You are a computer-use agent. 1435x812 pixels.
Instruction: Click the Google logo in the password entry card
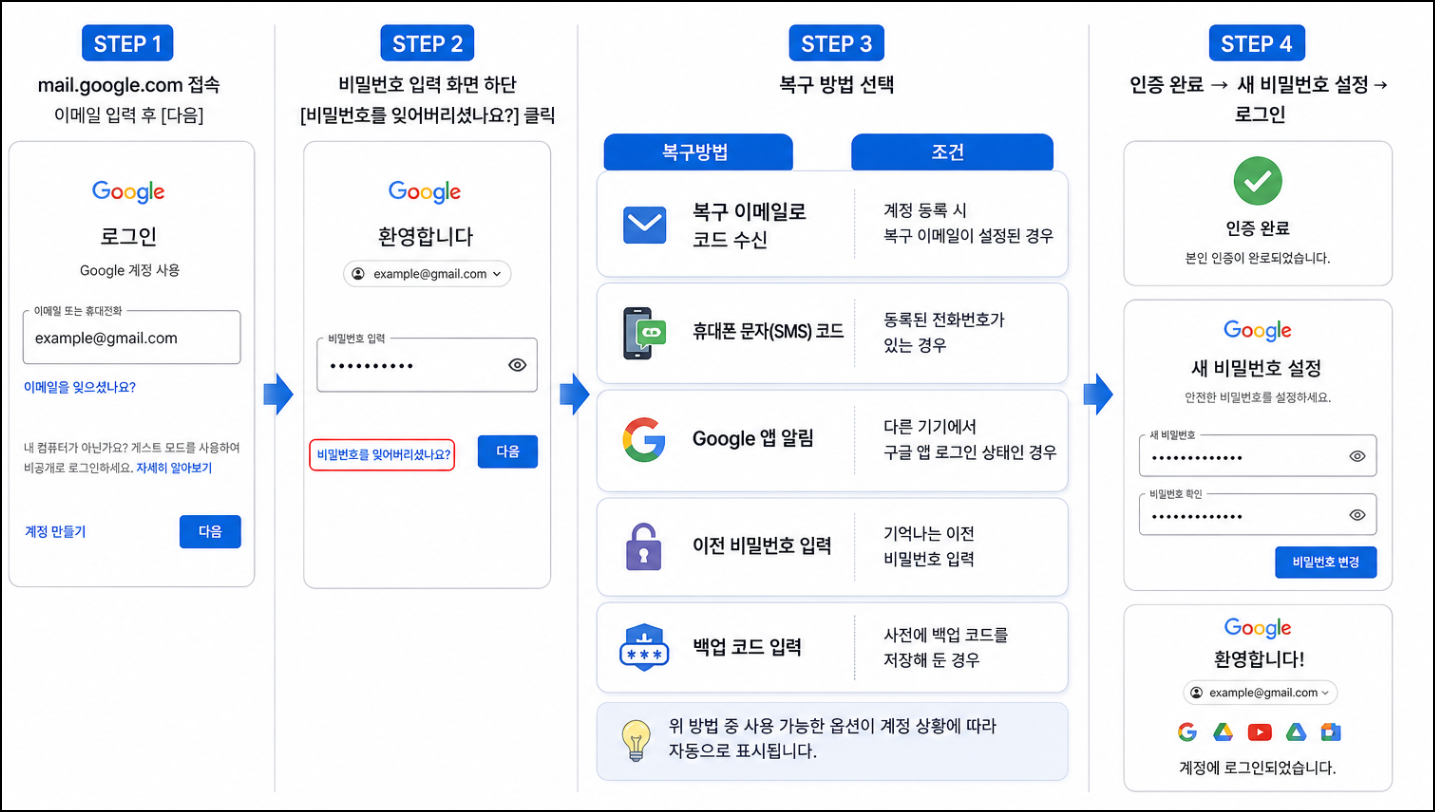click(425, 191)
